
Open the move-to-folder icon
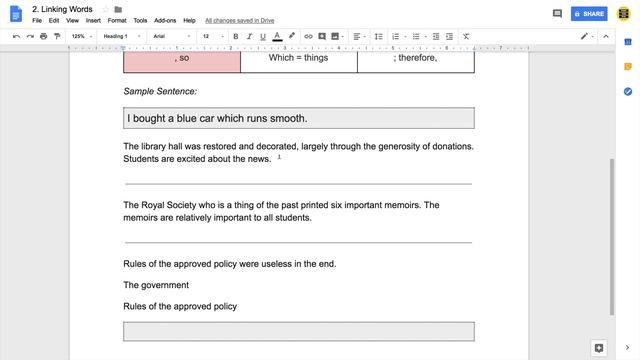click(118, 9)
